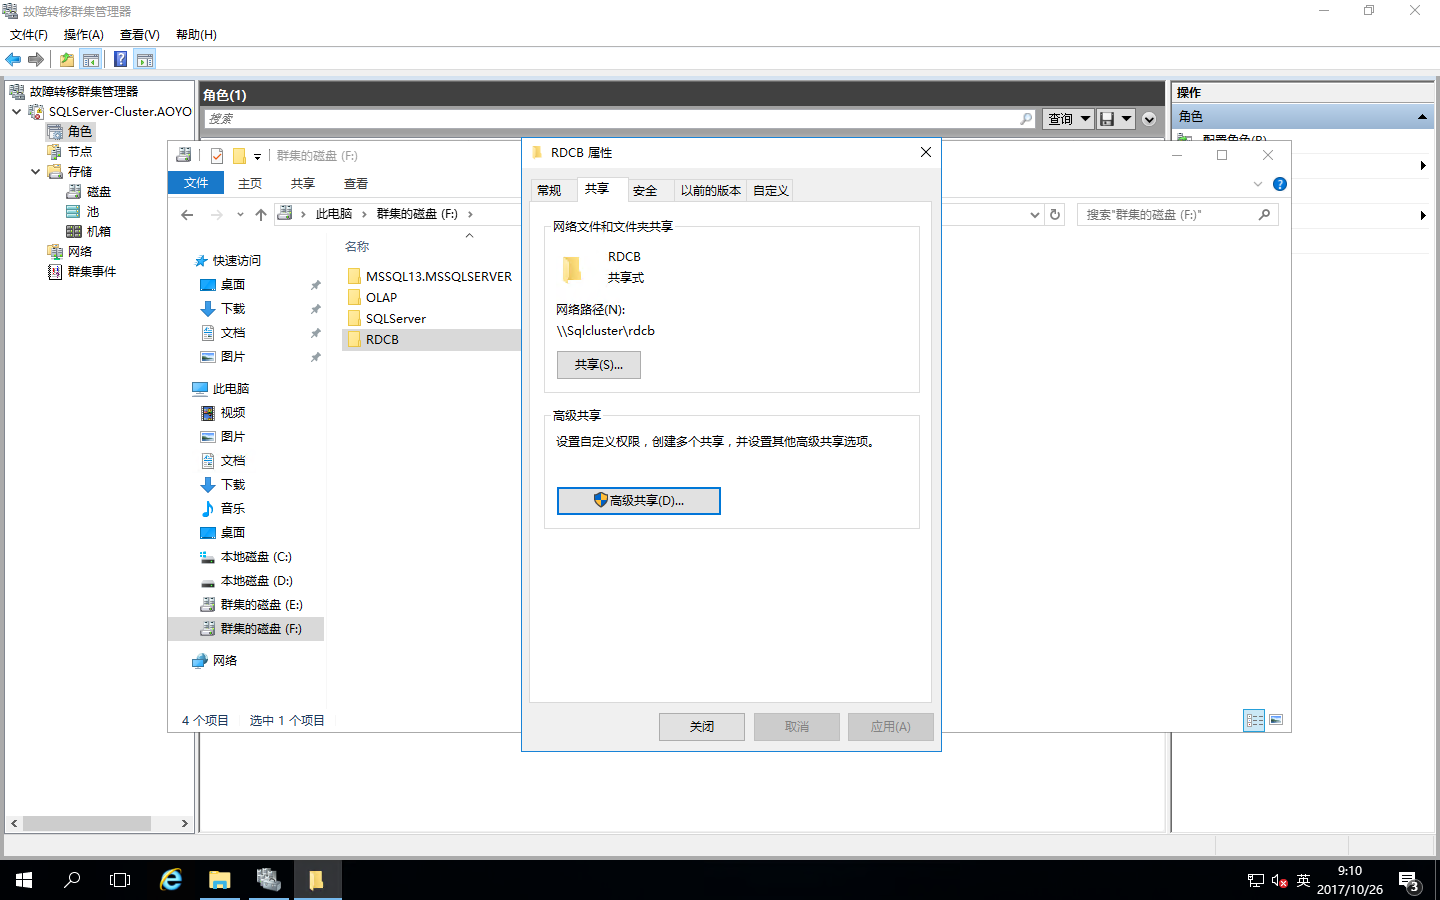
Task: Open the Action Center notification icon
Action: click(1410, 882)
